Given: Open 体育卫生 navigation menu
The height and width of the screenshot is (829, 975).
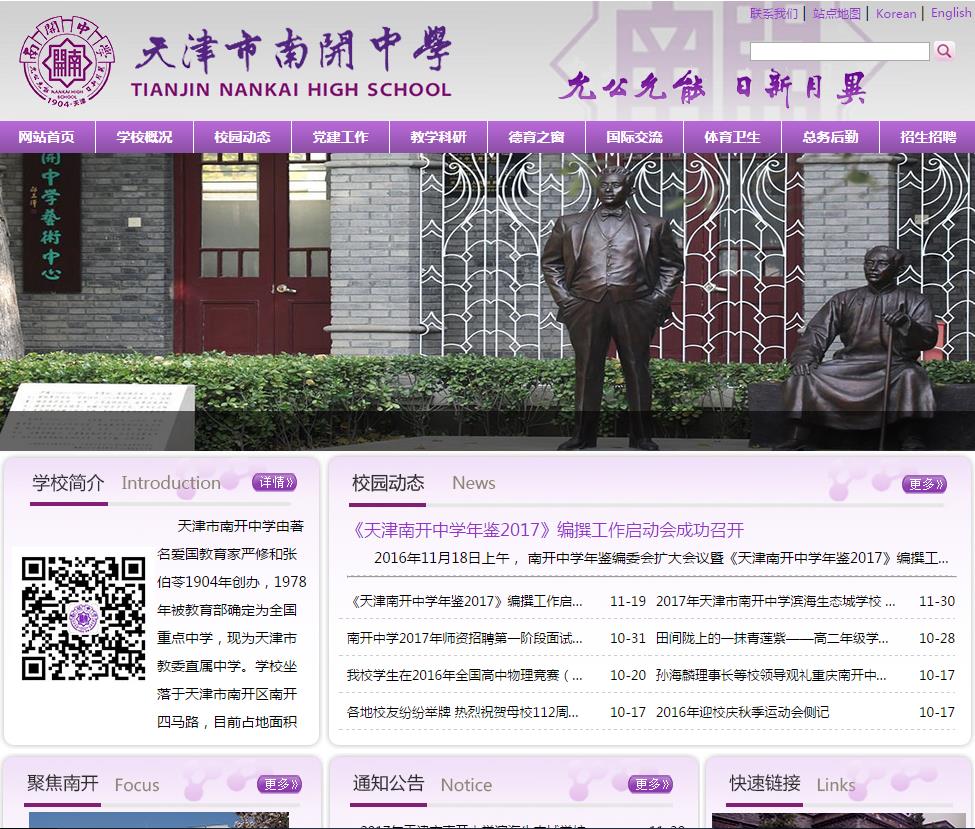Looking at the screenshot, I should 732,137.
